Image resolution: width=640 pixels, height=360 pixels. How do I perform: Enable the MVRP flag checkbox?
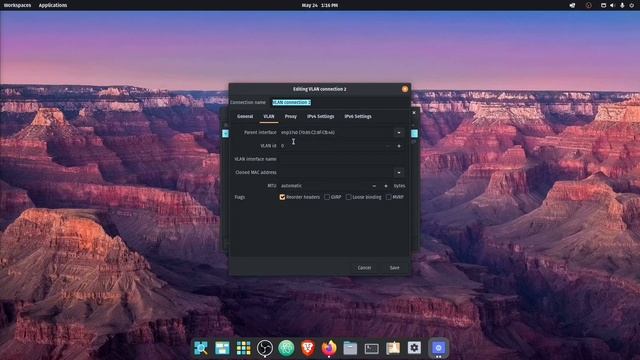[389, 197]
